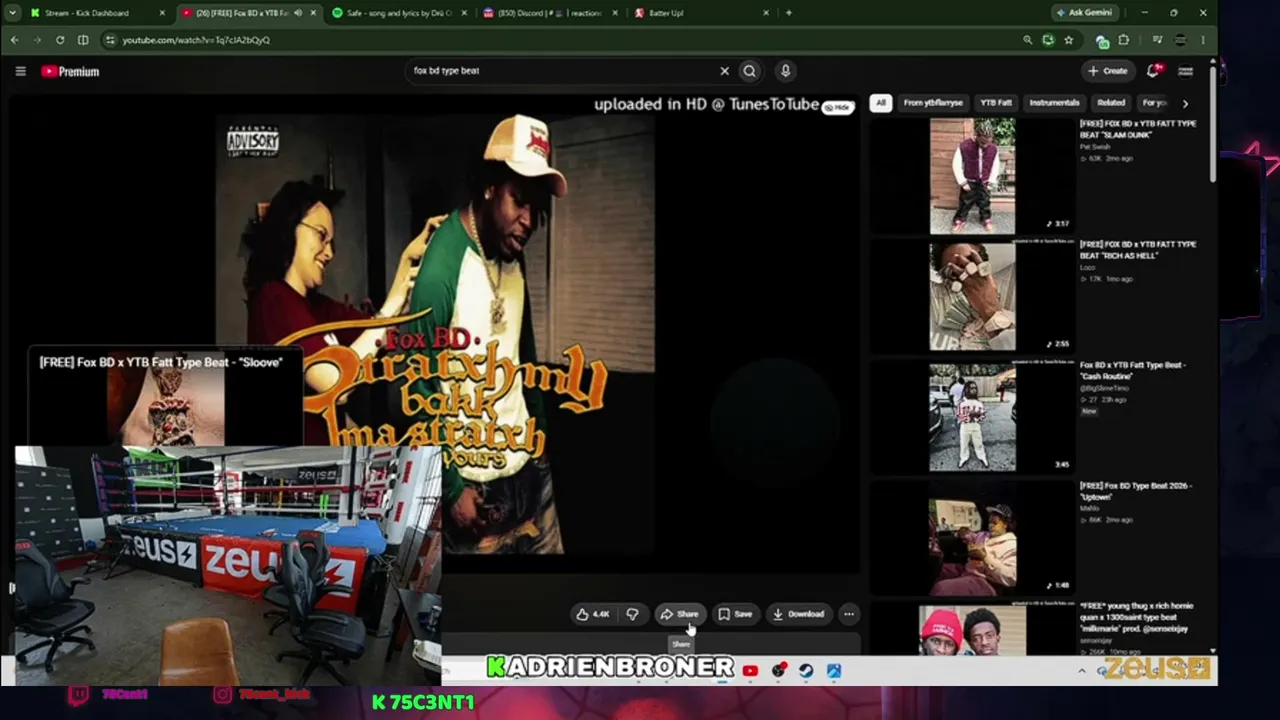Close the Stream - Kick Dashboard tab
Screen dimensions: 1280x720
[x=162, y=13]
